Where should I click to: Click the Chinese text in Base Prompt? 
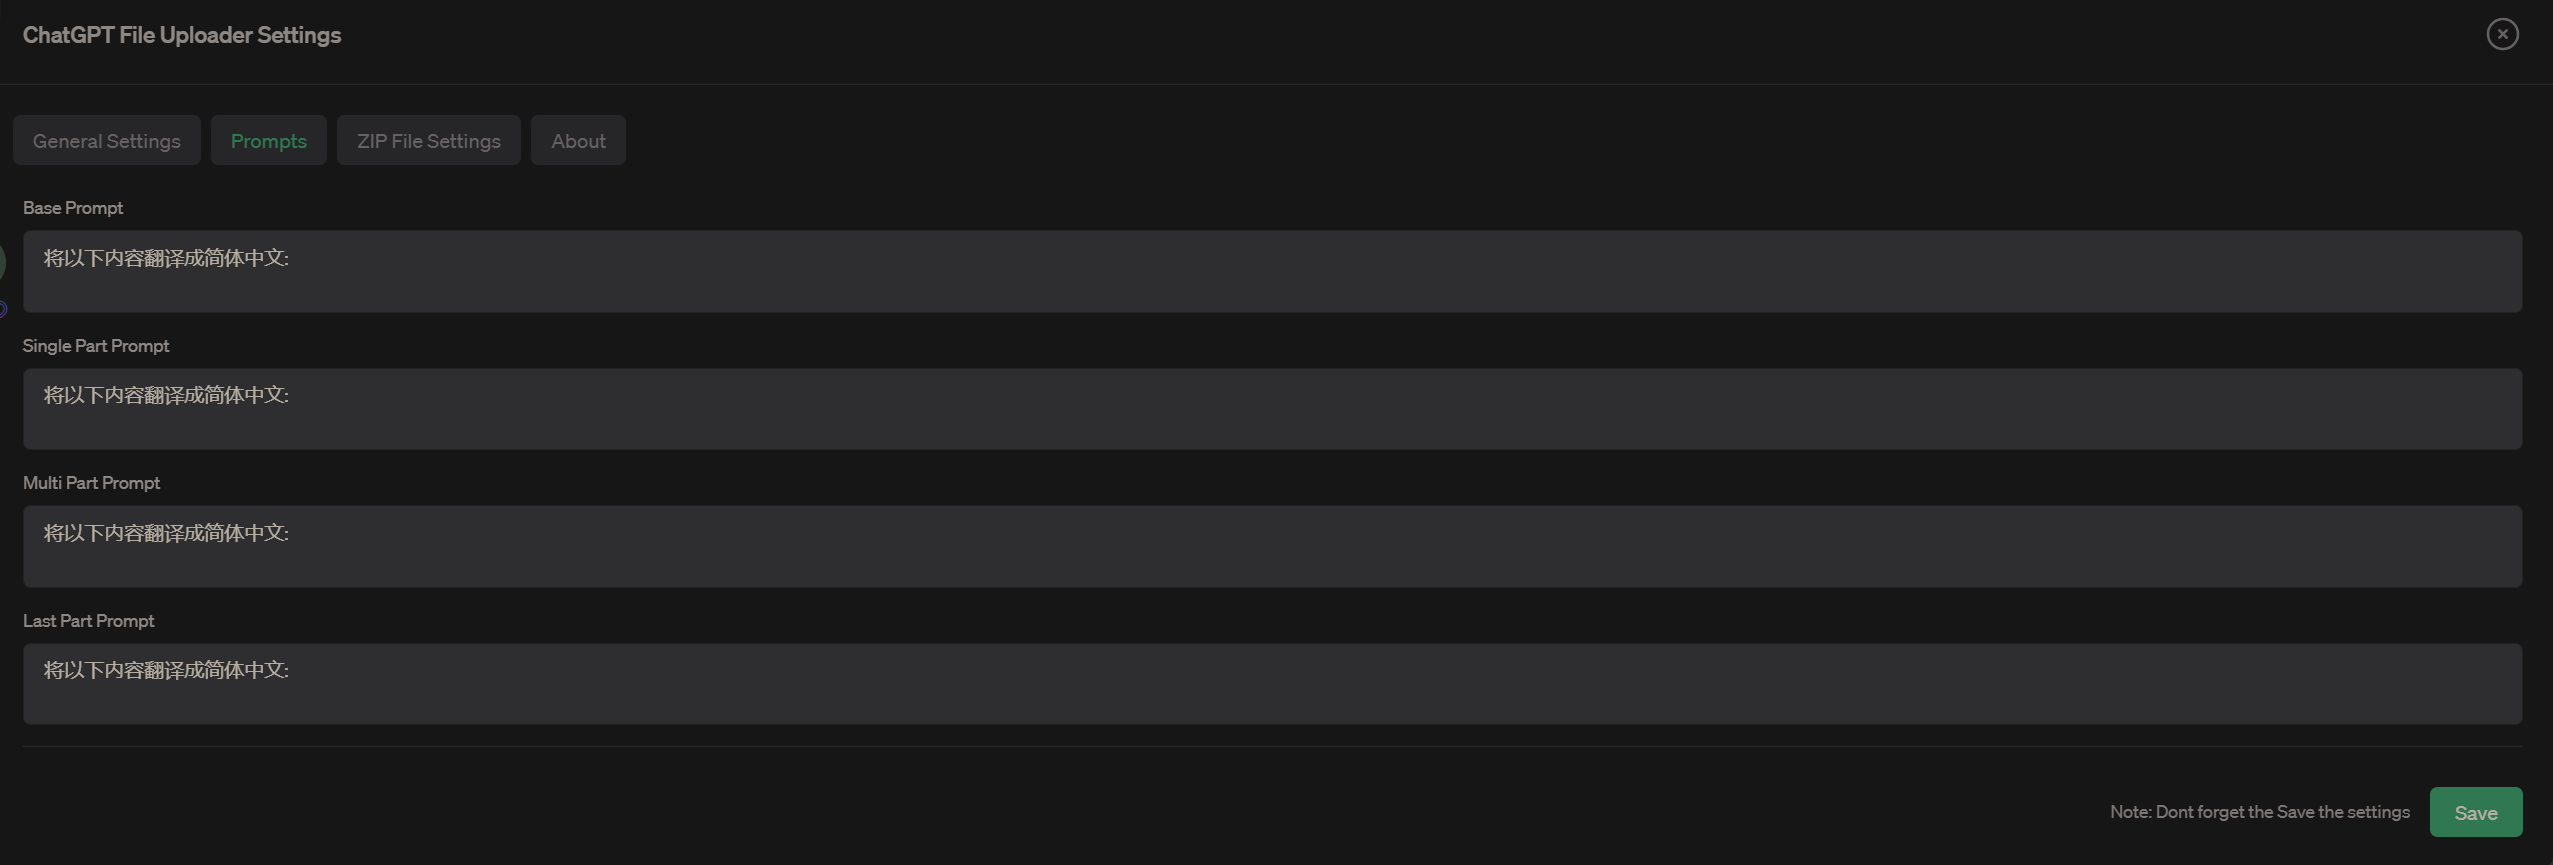pyautogui.click(x=166, y=258)
